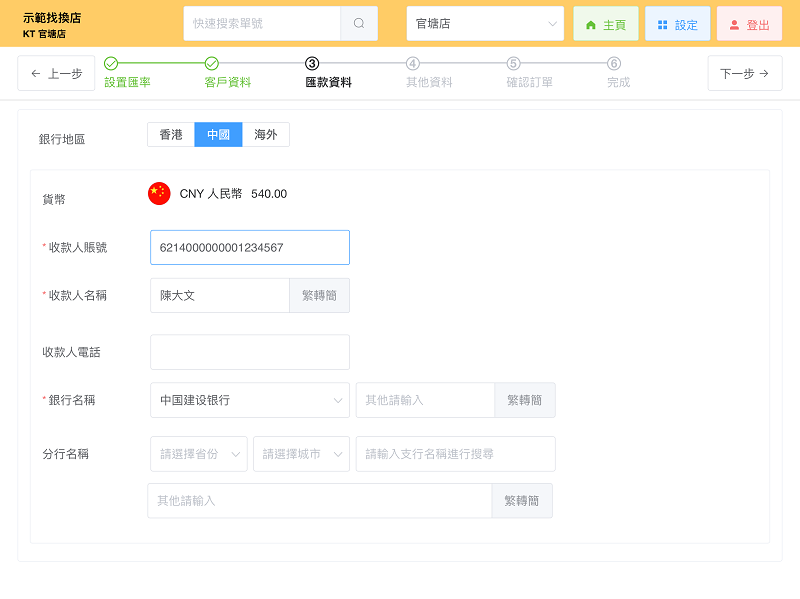This screenshot has width=800, height=599.
Task: Expand the 中国建设银行 bank name dropdown
Action: pyautogui.click(x=249, y=400)
